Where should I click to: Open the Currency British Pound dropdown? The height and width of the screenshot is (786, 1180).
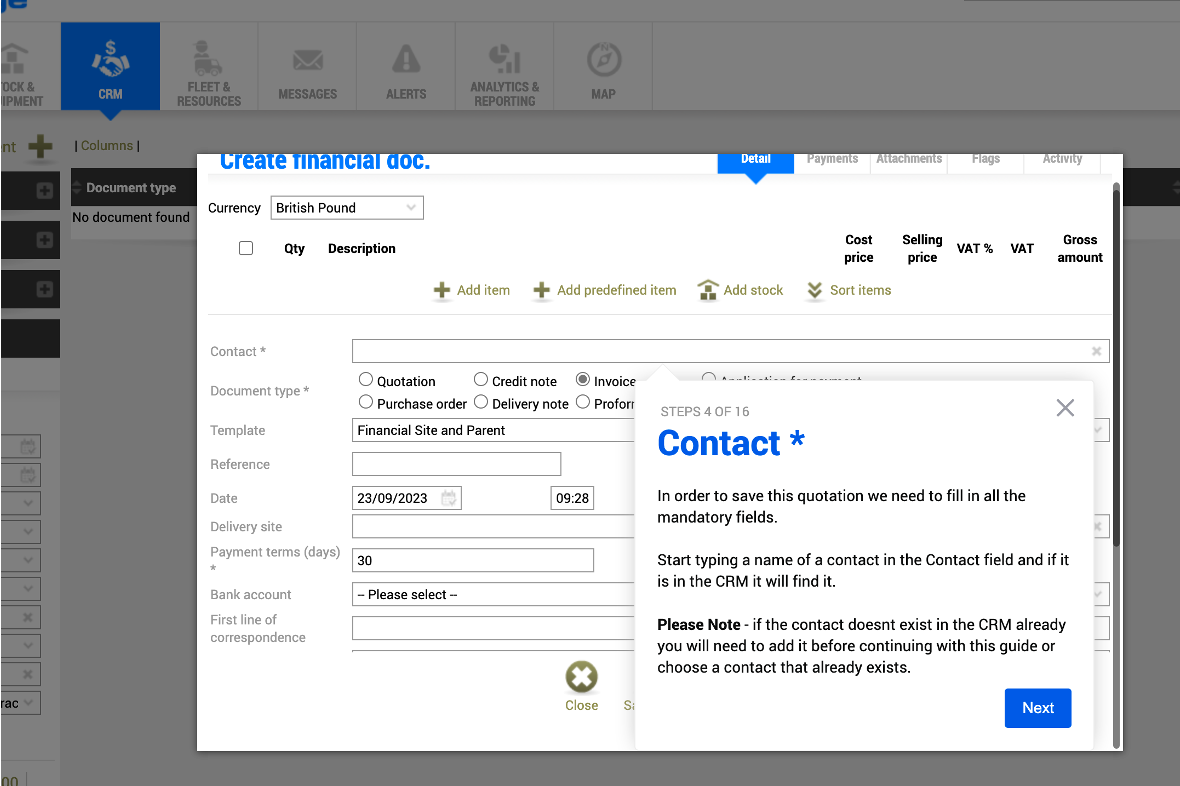(347, 208)
